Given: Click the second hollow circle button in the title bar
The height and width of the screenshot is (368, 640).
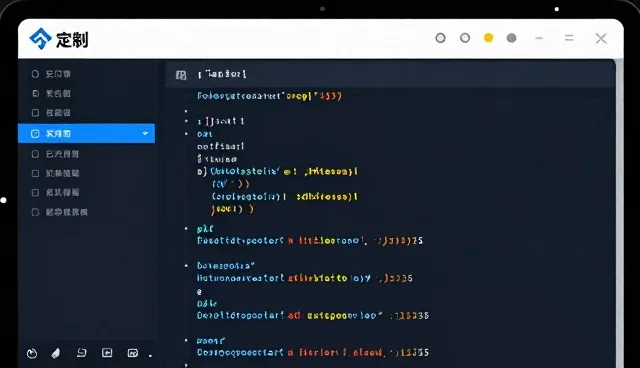Looking at the screenshot, I should 465,38.
